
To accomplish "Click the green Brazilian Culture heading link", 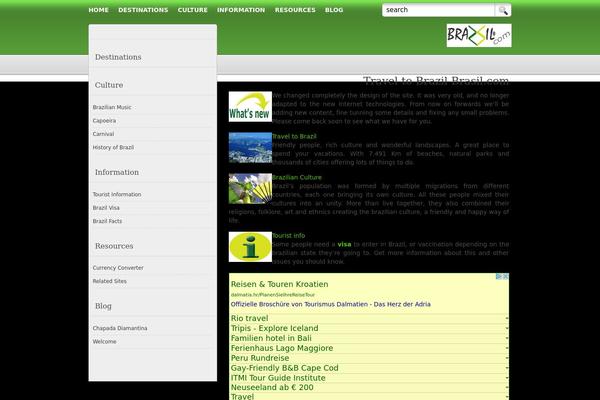I will (297, 177).
